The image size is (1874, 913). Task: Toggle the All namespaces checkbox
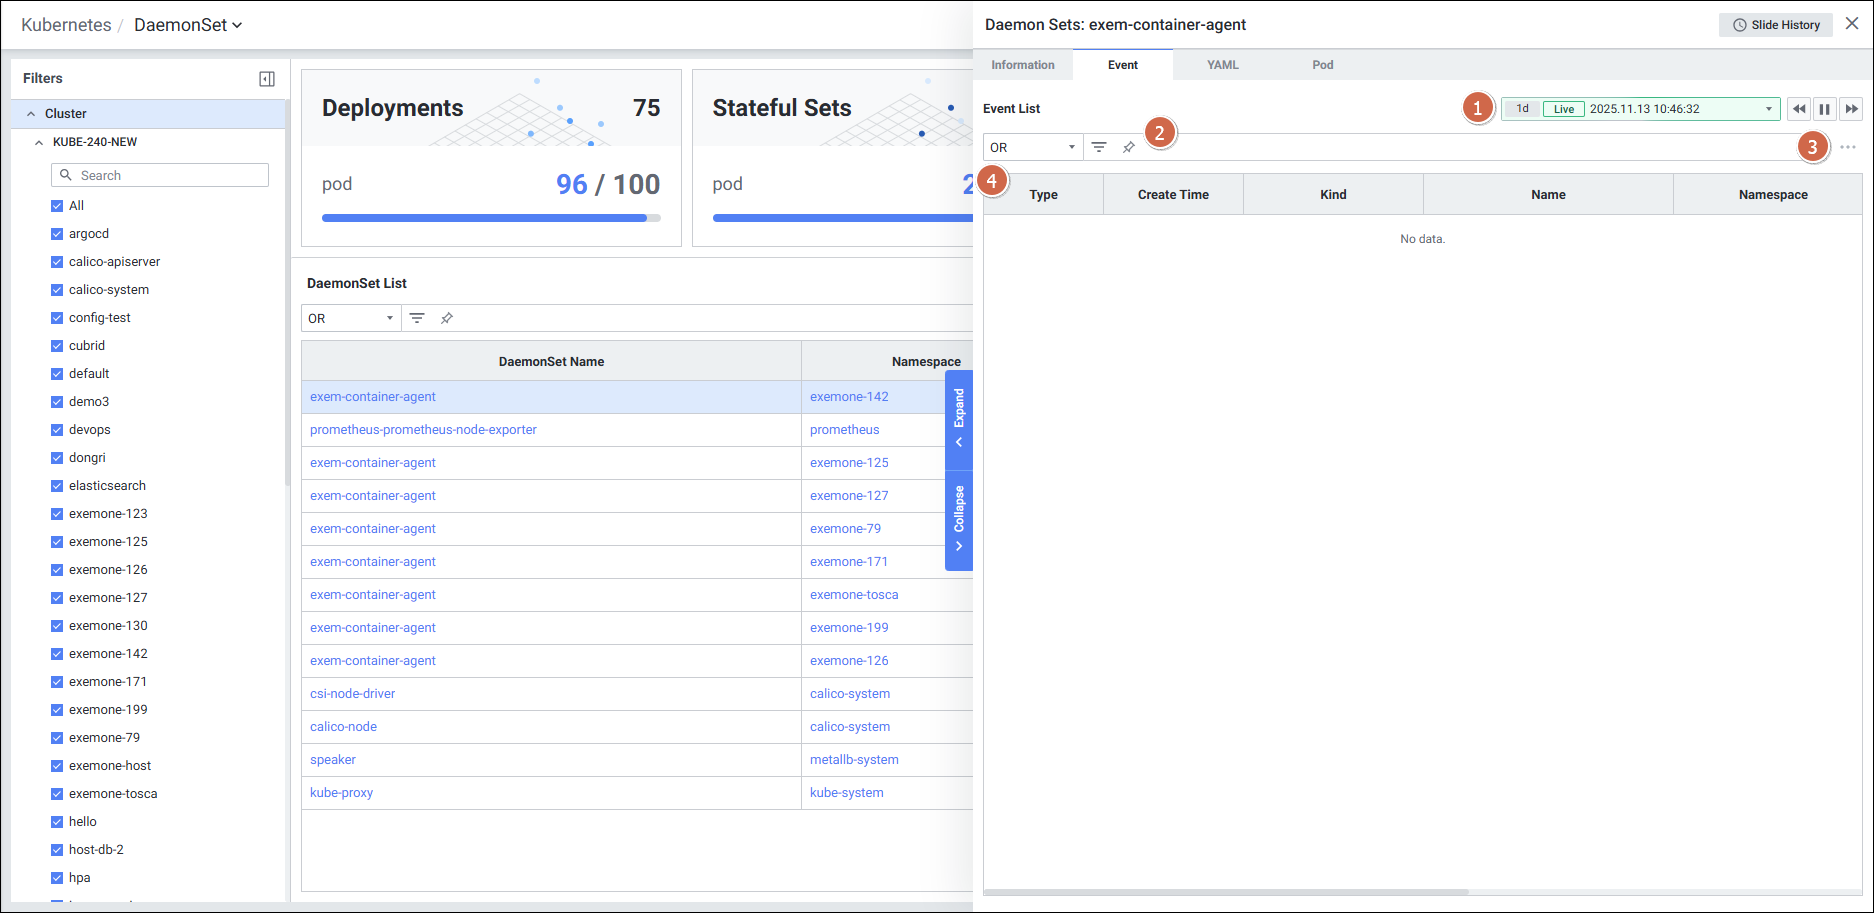pos(57,206)
